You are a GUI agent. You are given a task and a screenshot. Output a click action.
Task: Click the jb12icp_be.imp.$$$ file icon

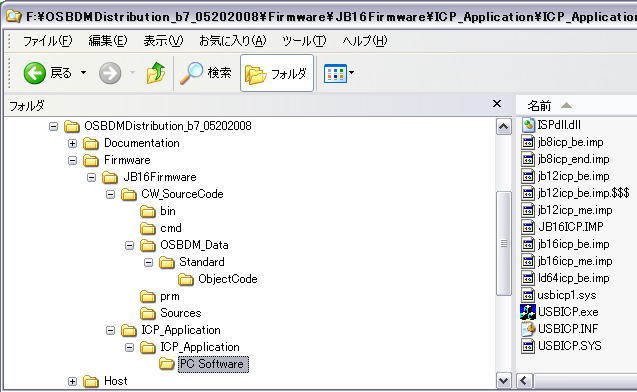528,193
